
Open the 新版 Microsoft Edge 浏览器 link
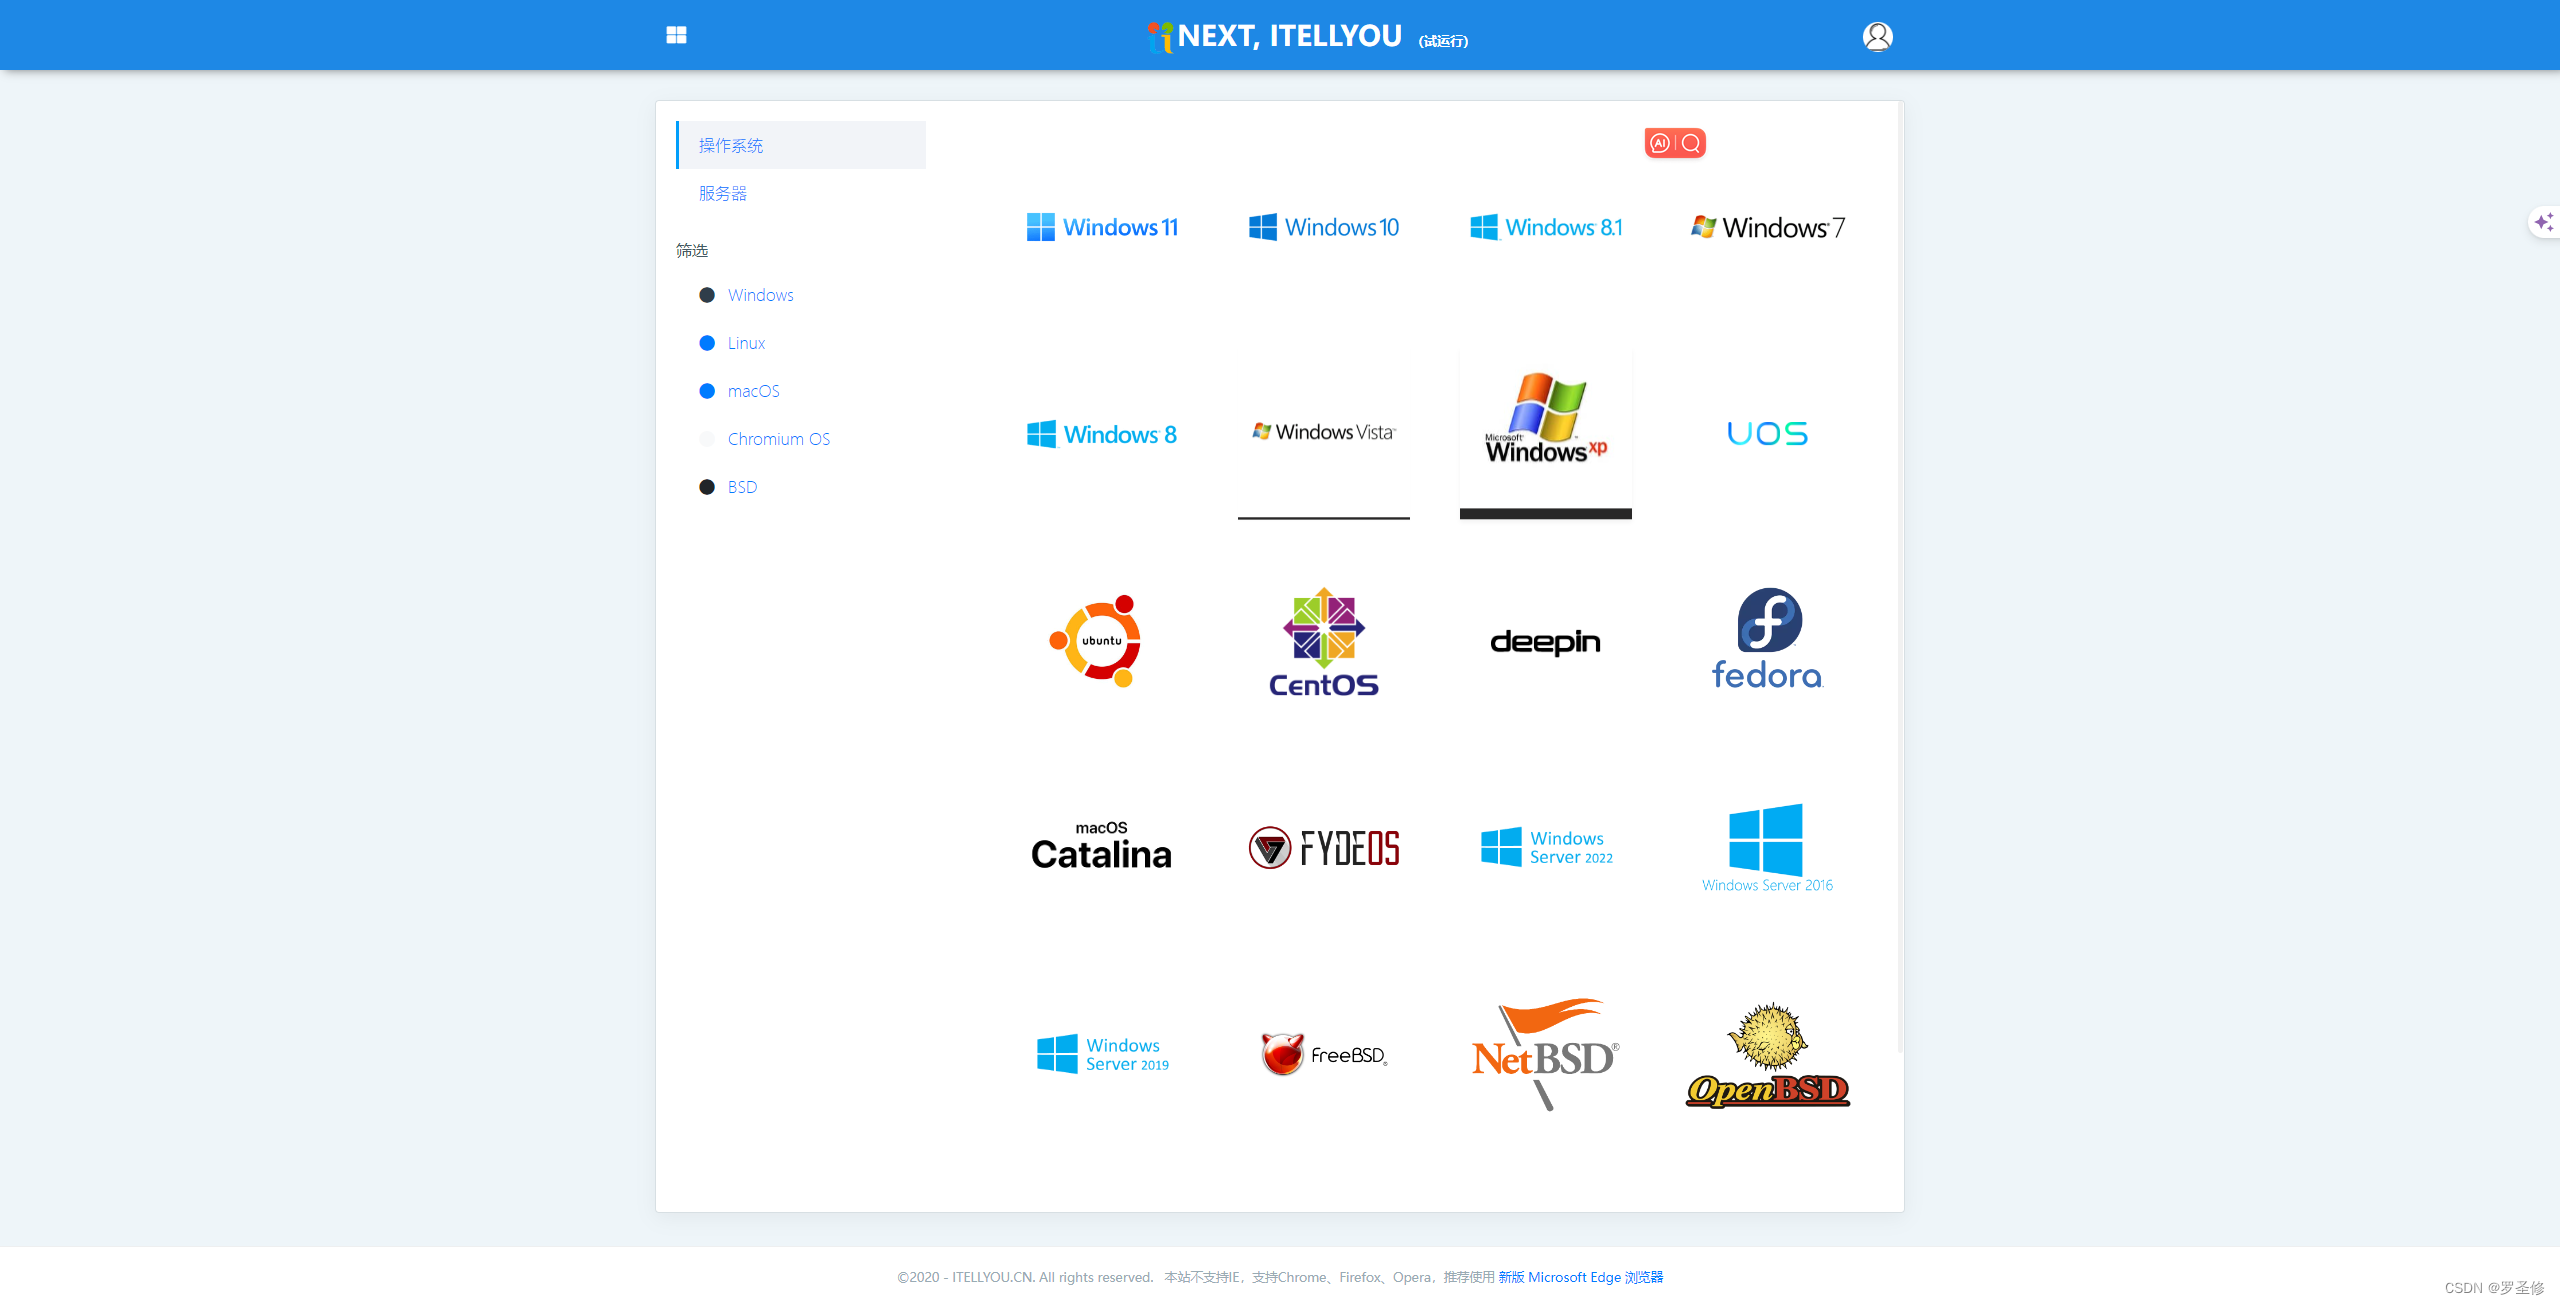click(1580, 1277)
